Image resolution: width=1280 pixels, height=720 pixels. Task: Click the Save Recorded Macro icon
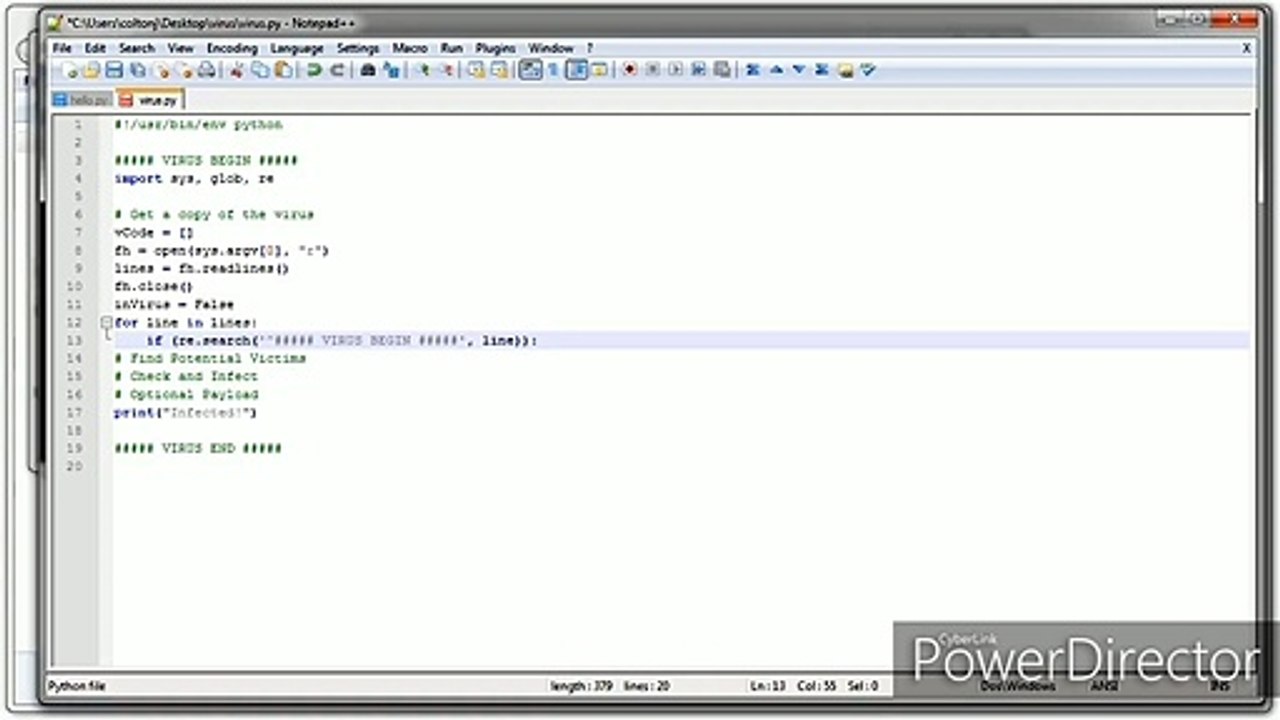pos(721,70)
